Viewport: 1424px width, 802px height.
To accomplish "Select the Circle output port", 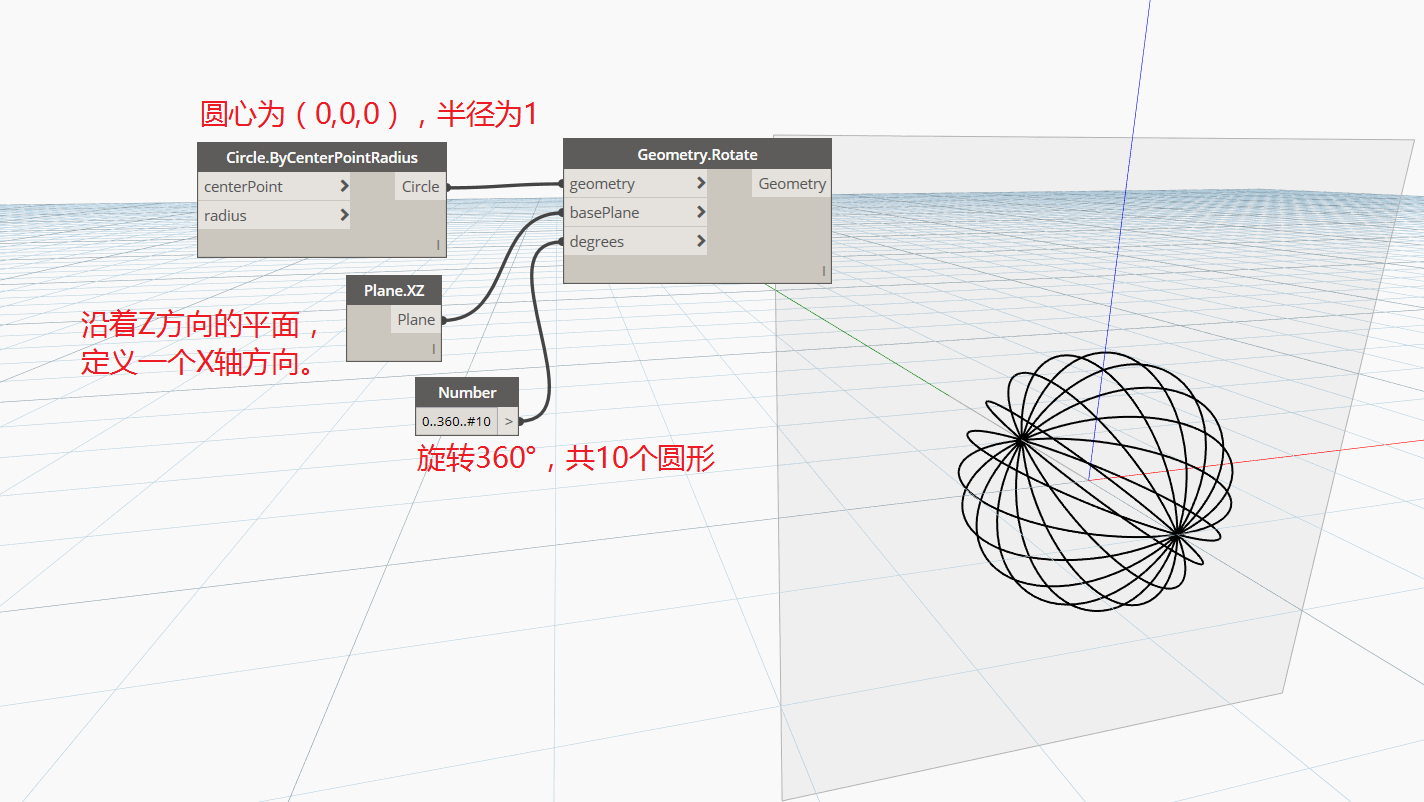I will 420,186.
